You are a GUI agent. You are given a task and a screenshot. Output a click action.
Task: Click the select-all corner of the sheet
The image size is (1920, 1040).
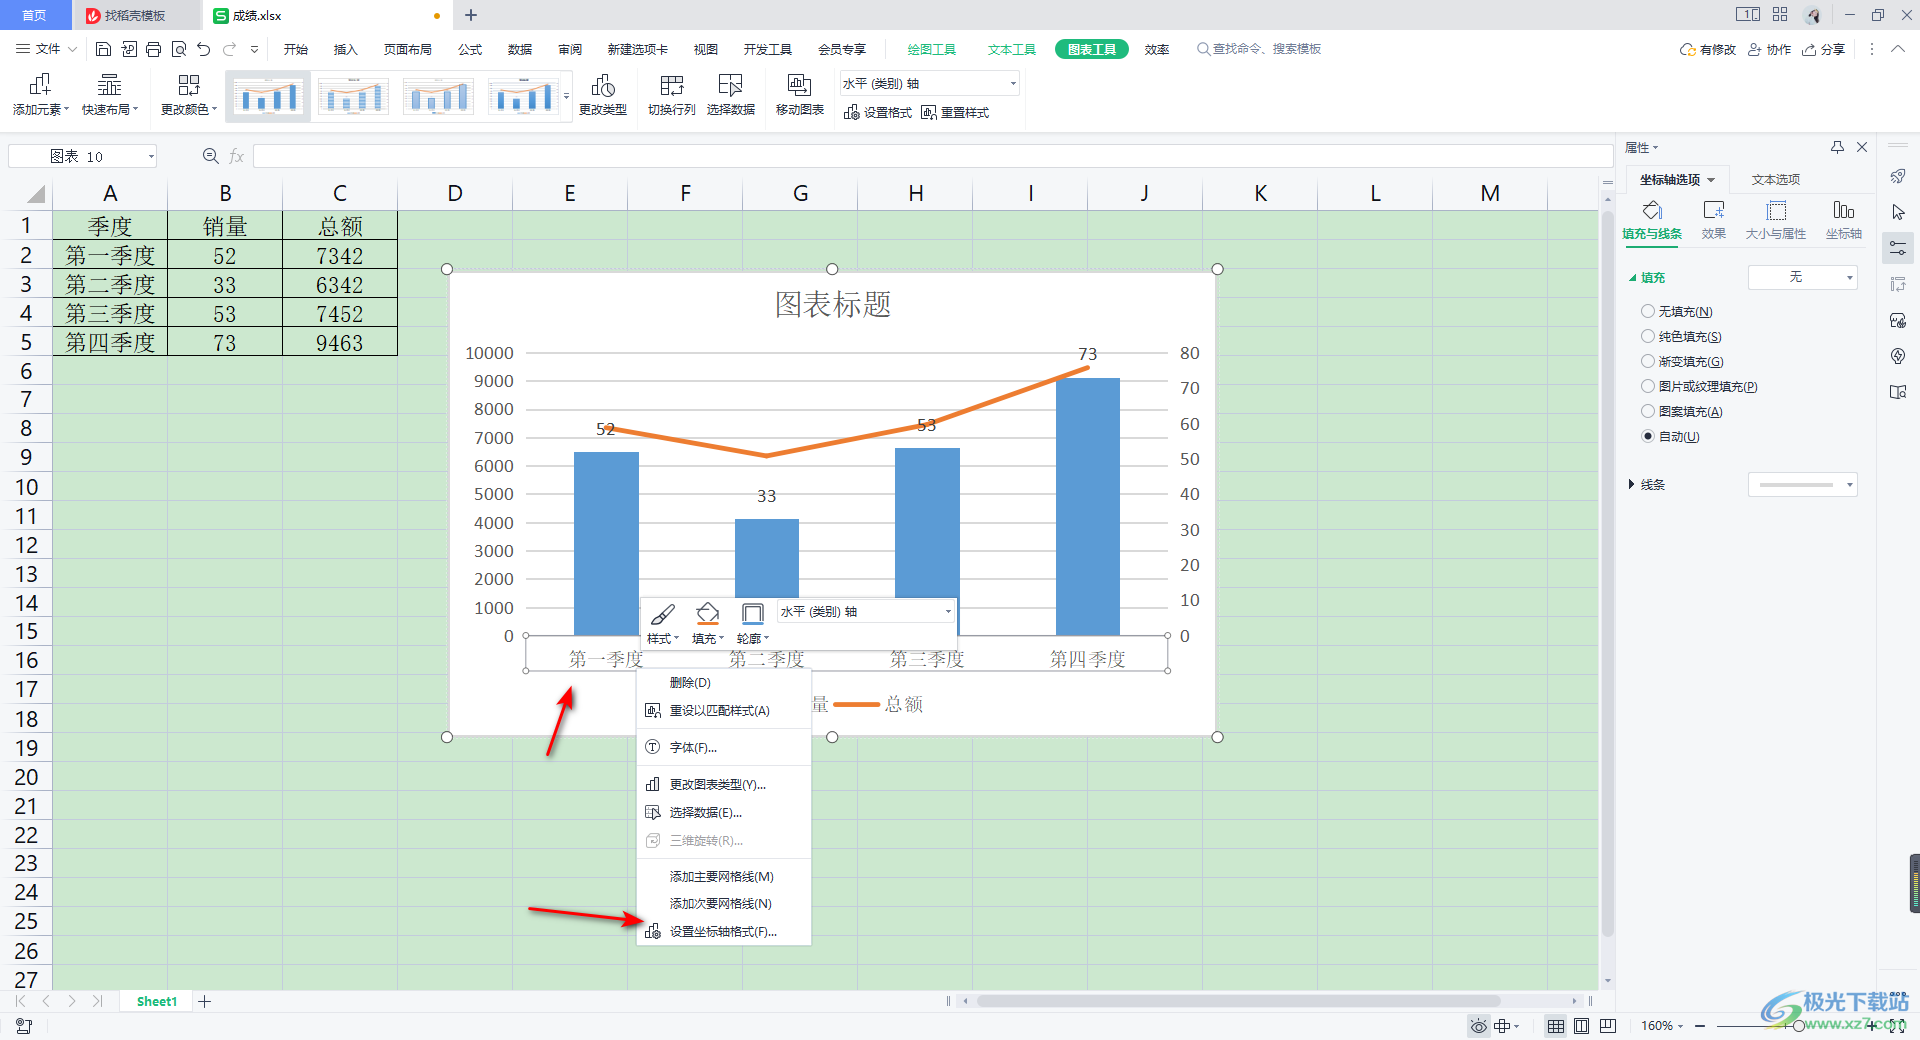35,194
